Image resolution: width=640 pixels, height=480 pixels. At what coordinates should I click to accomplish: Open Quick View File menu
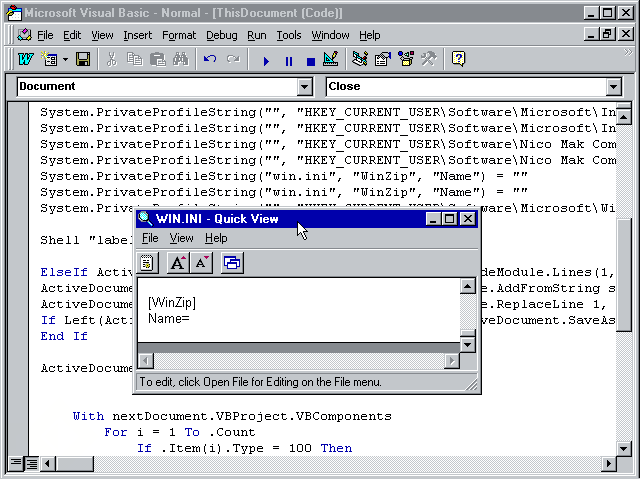[x=150, y=238]
